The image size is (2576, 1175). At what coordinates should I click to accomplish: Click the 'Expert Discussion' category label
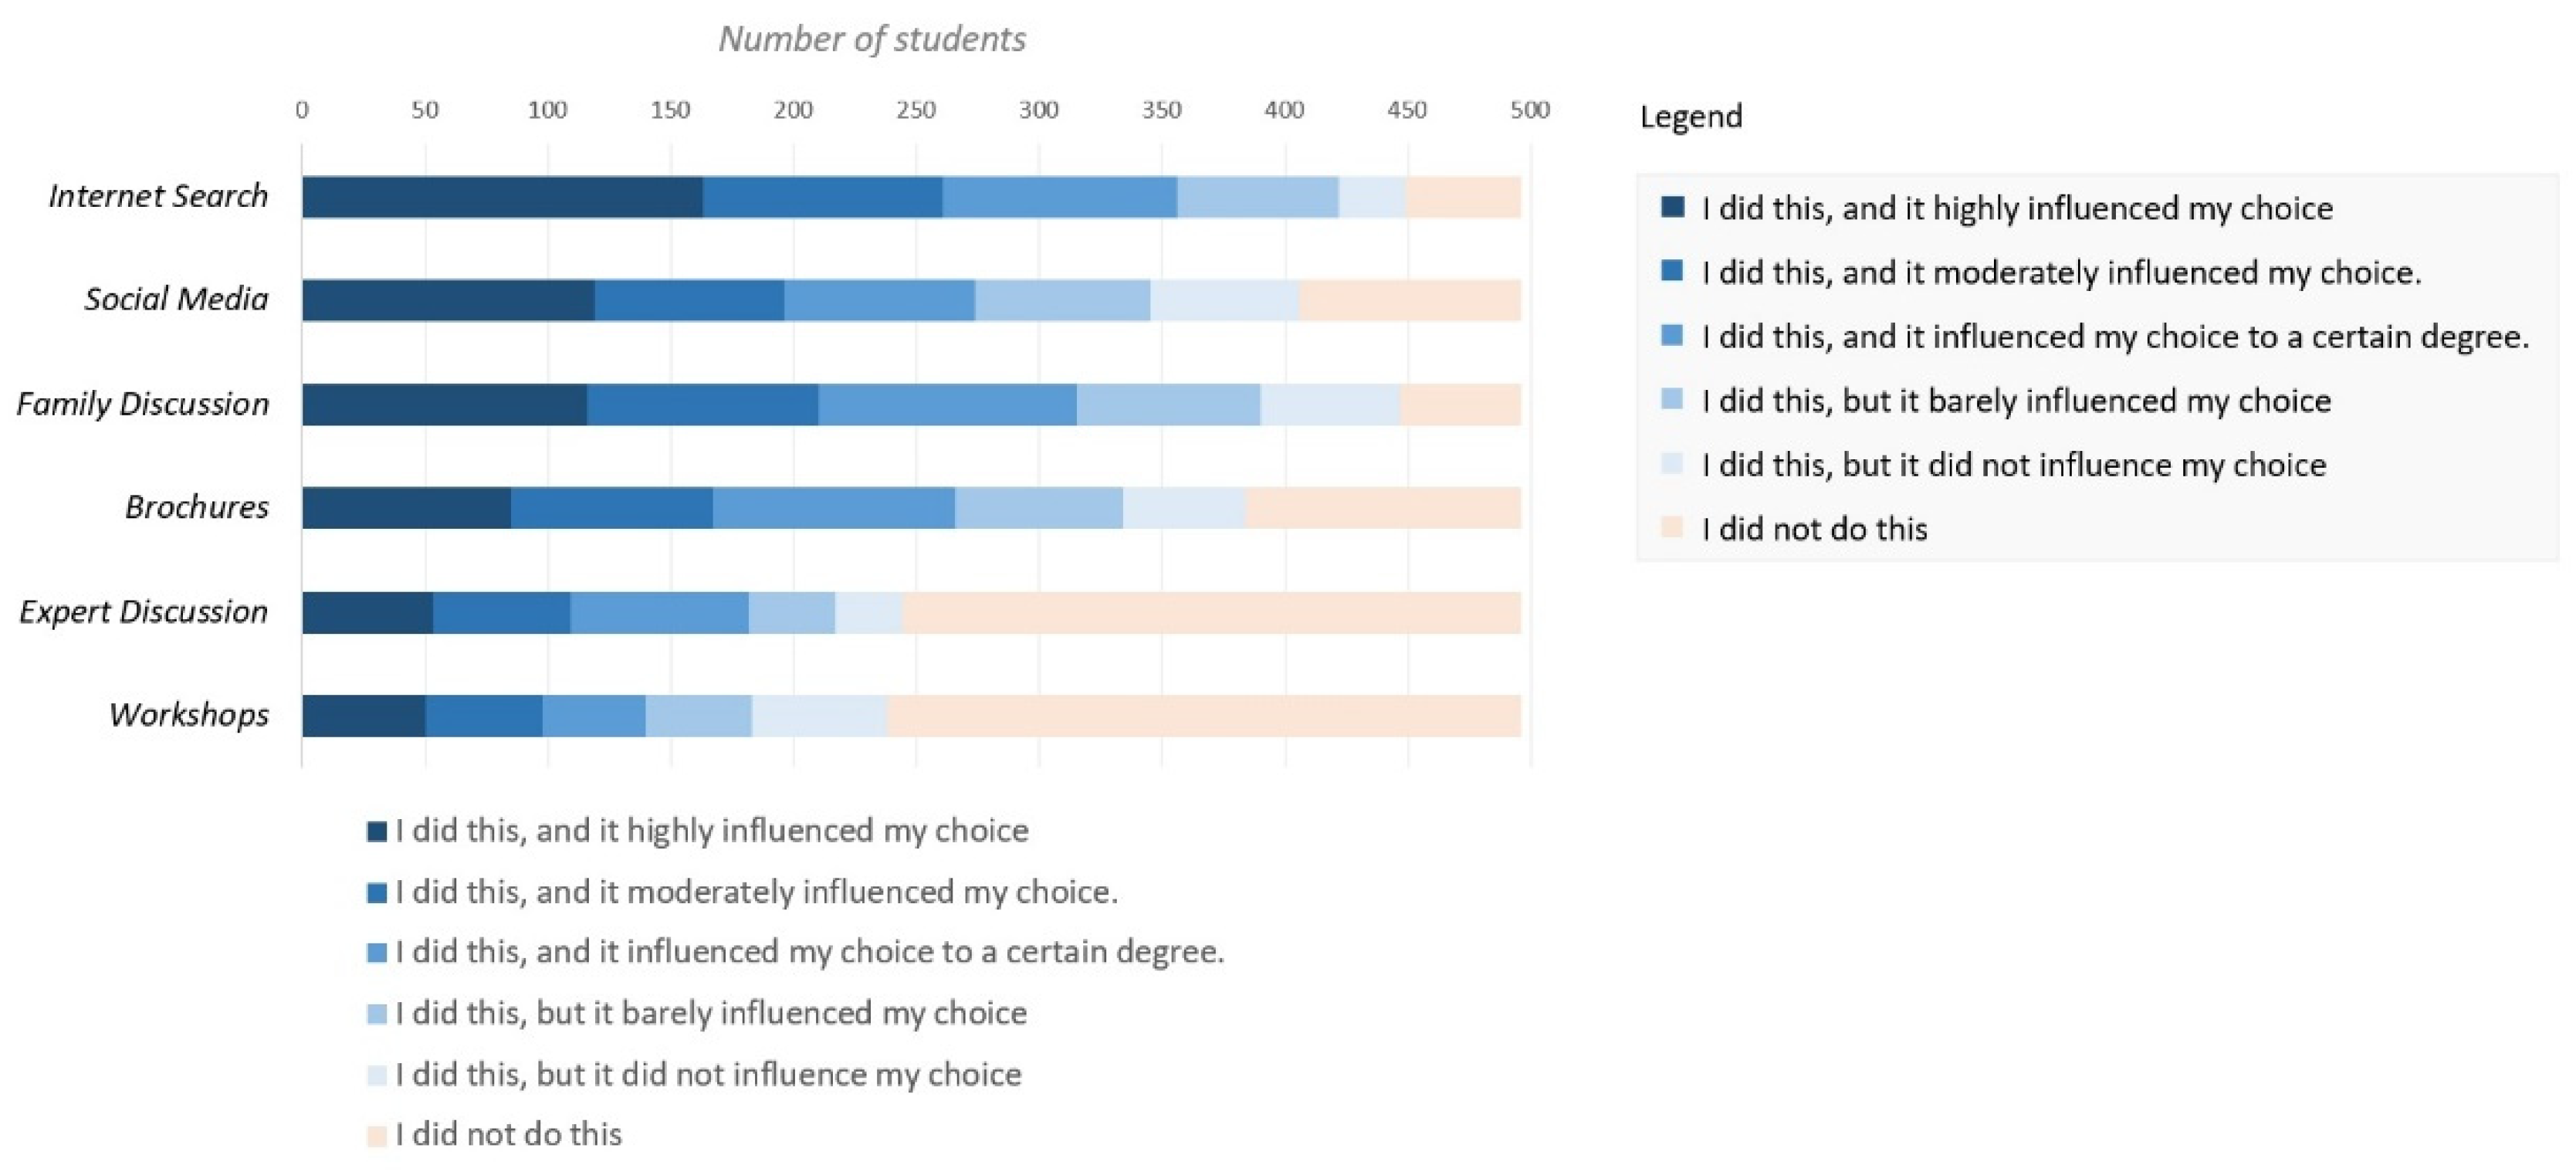(x=144, y=612)
